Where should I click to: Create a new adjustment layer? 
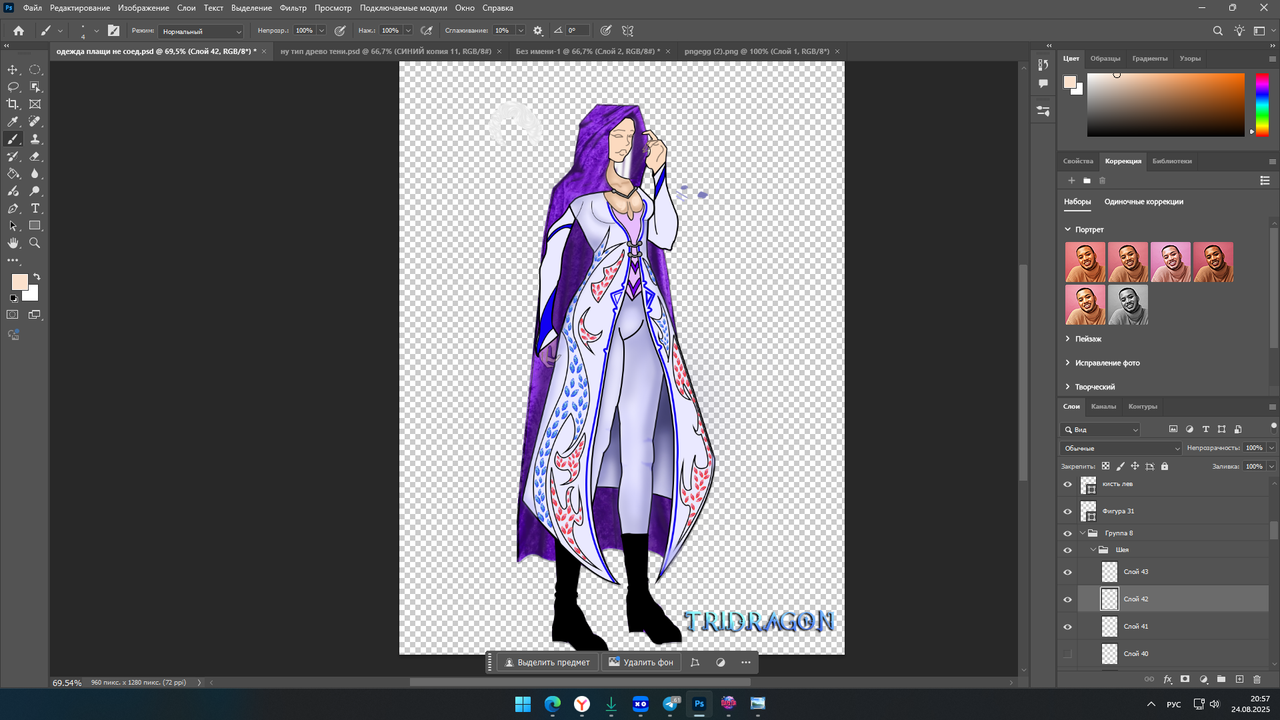click(x=1203, y=679)
